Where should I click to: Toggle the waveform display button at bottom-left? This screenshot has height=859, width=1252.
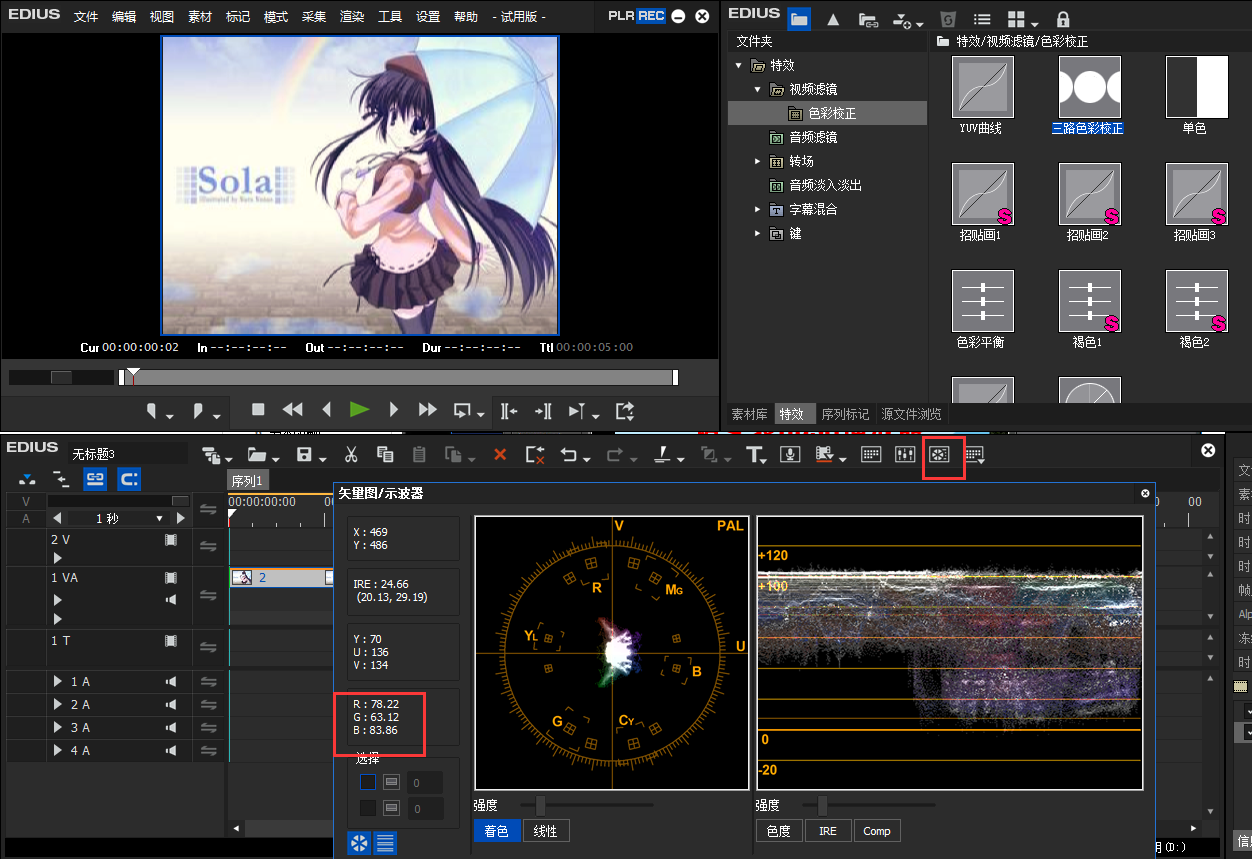[x=385, y=843]
